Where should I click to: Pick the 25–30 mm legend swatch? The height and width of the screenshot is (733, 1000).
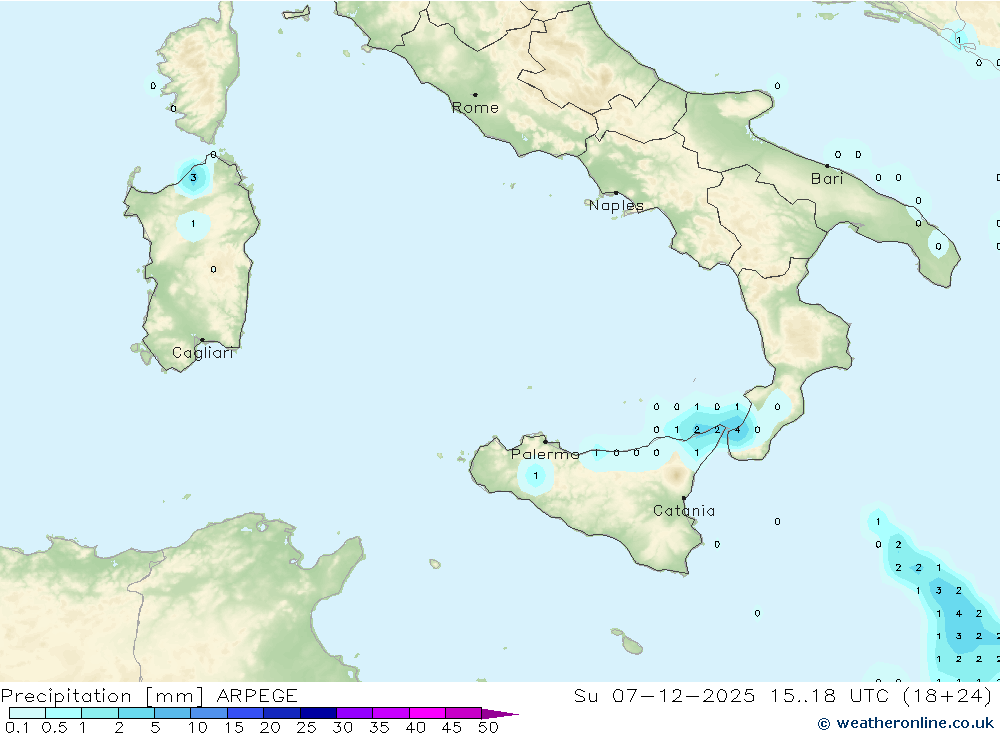[318, 713]
